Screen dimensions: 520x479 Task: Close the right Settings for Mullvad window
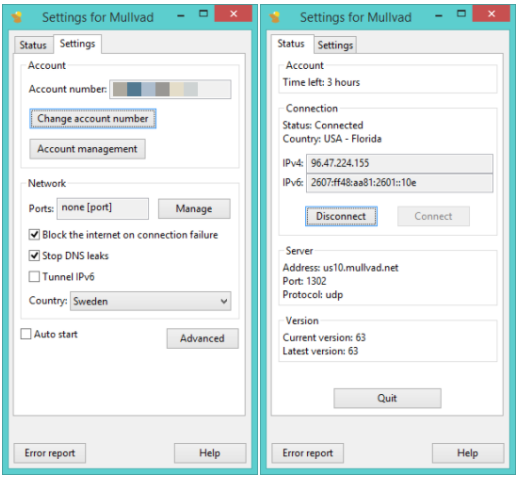click(491, 13)
